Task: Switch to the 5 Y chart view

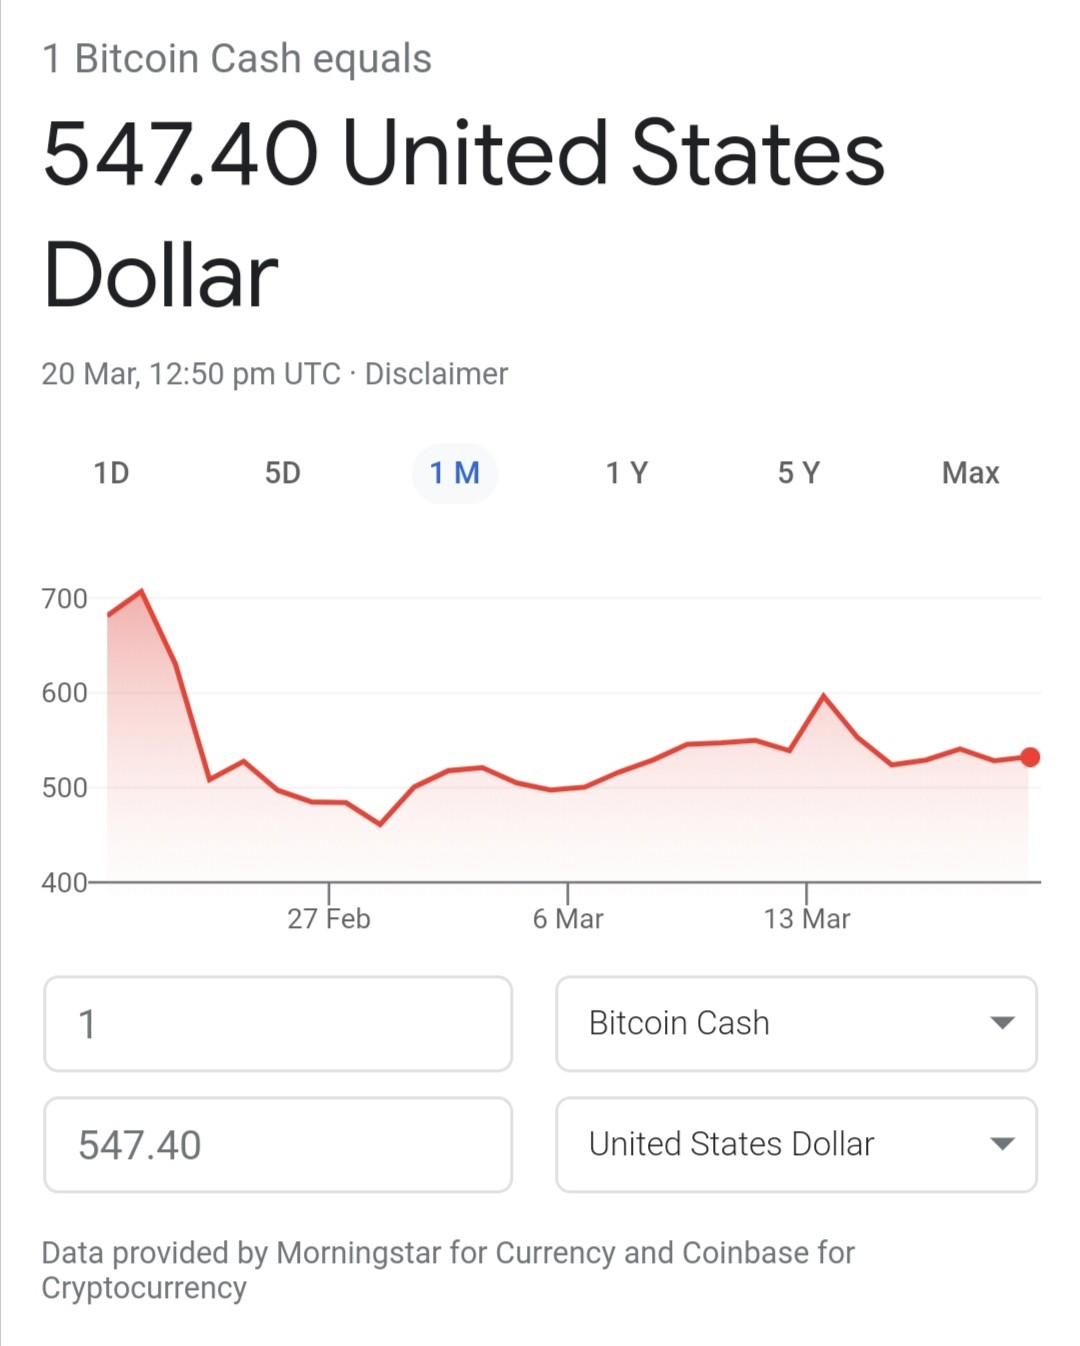Action: click(799, 473)
